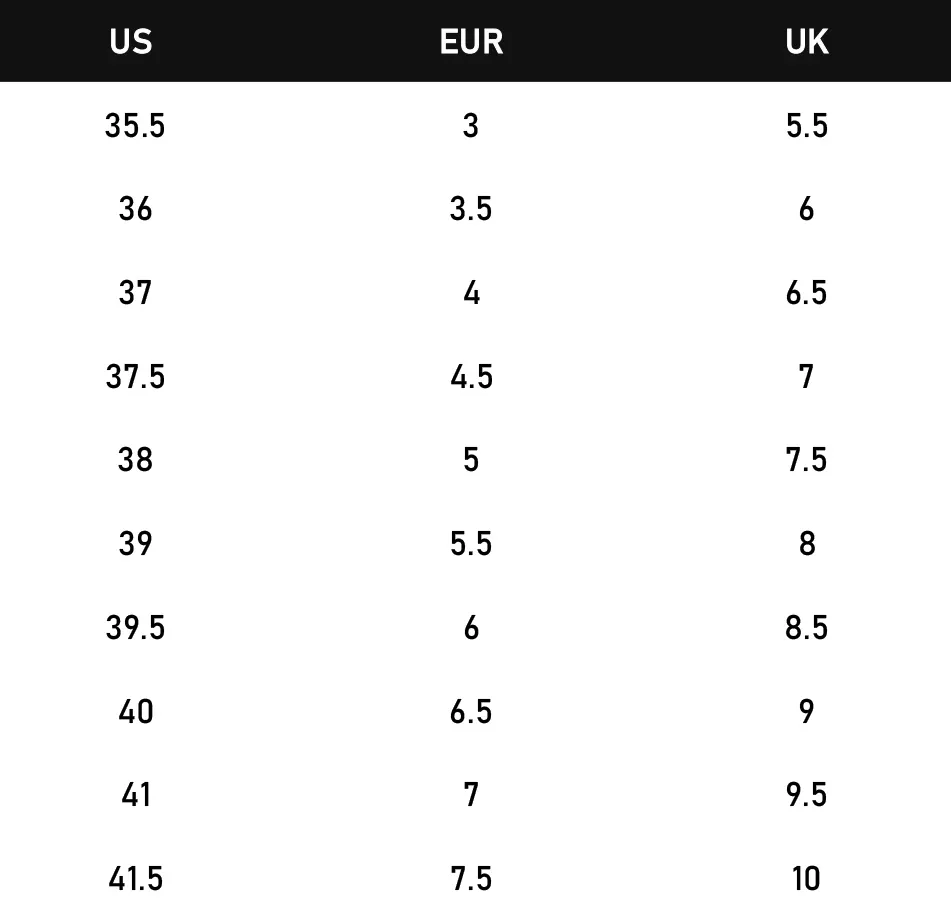This screenshot has height=906, width=951.
Task: Select 8.5 in the UK column
Action: tap(806, 628)
